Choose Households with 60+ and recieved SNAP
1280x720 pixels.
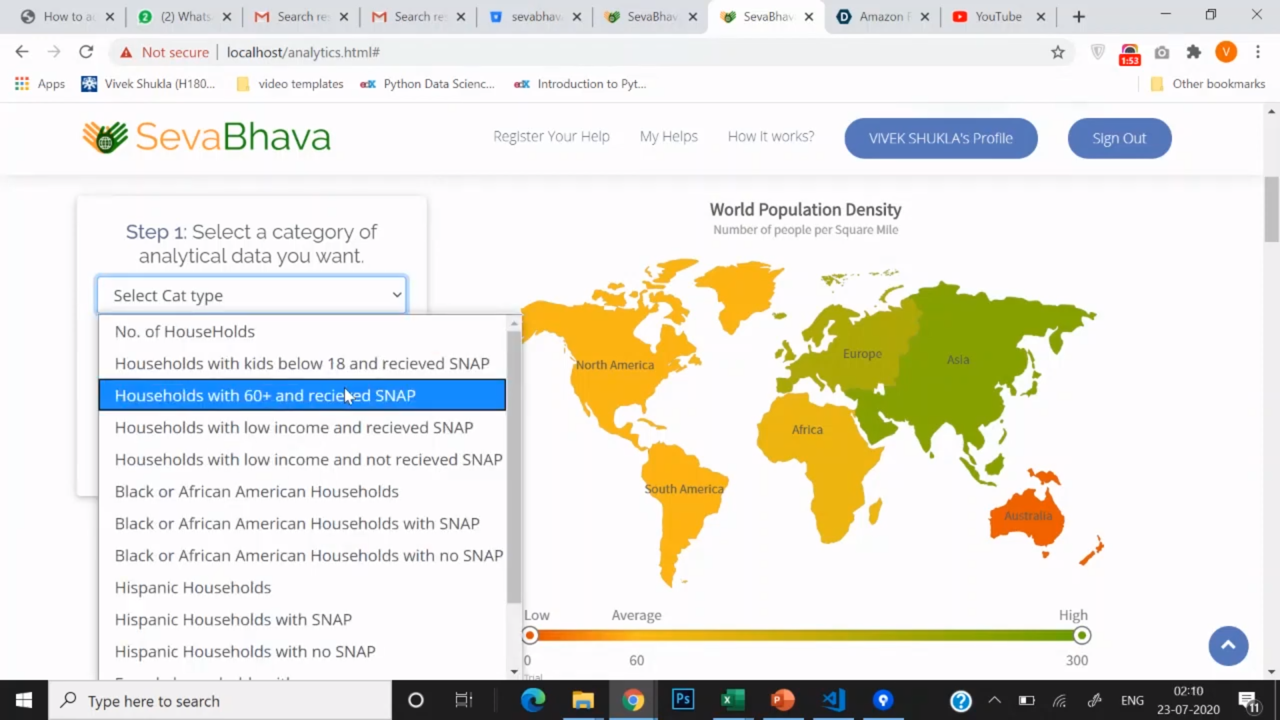coord(302,395)
